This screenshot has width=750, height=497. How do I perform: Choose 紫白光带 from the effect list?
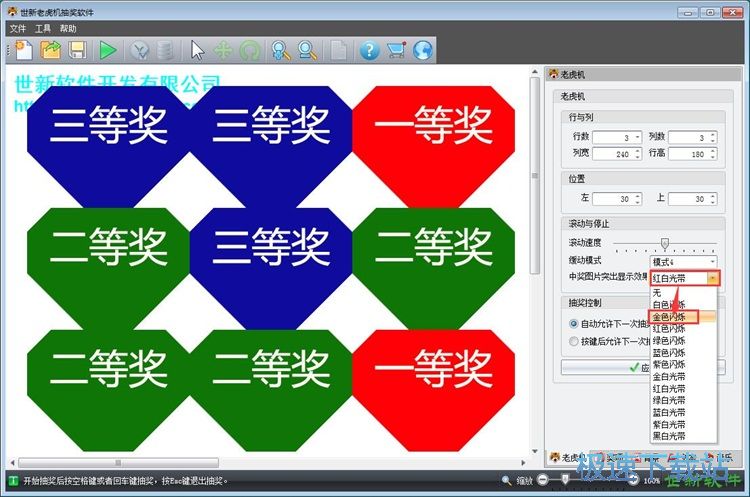tap(684, 424)
